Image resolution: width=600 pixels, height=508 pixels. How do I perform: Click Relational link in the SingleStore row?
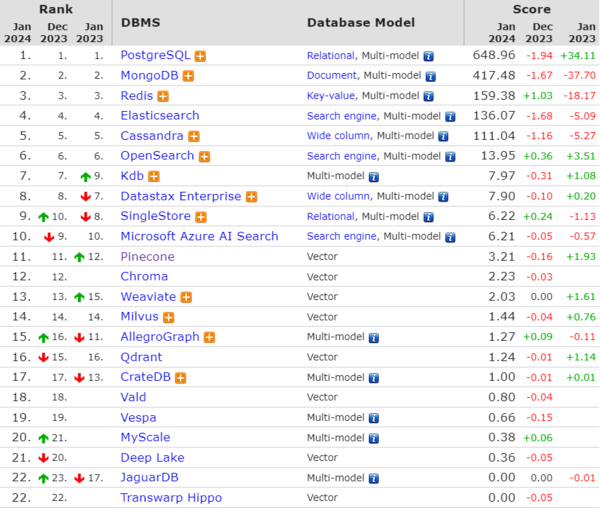(x=331, y=217)
